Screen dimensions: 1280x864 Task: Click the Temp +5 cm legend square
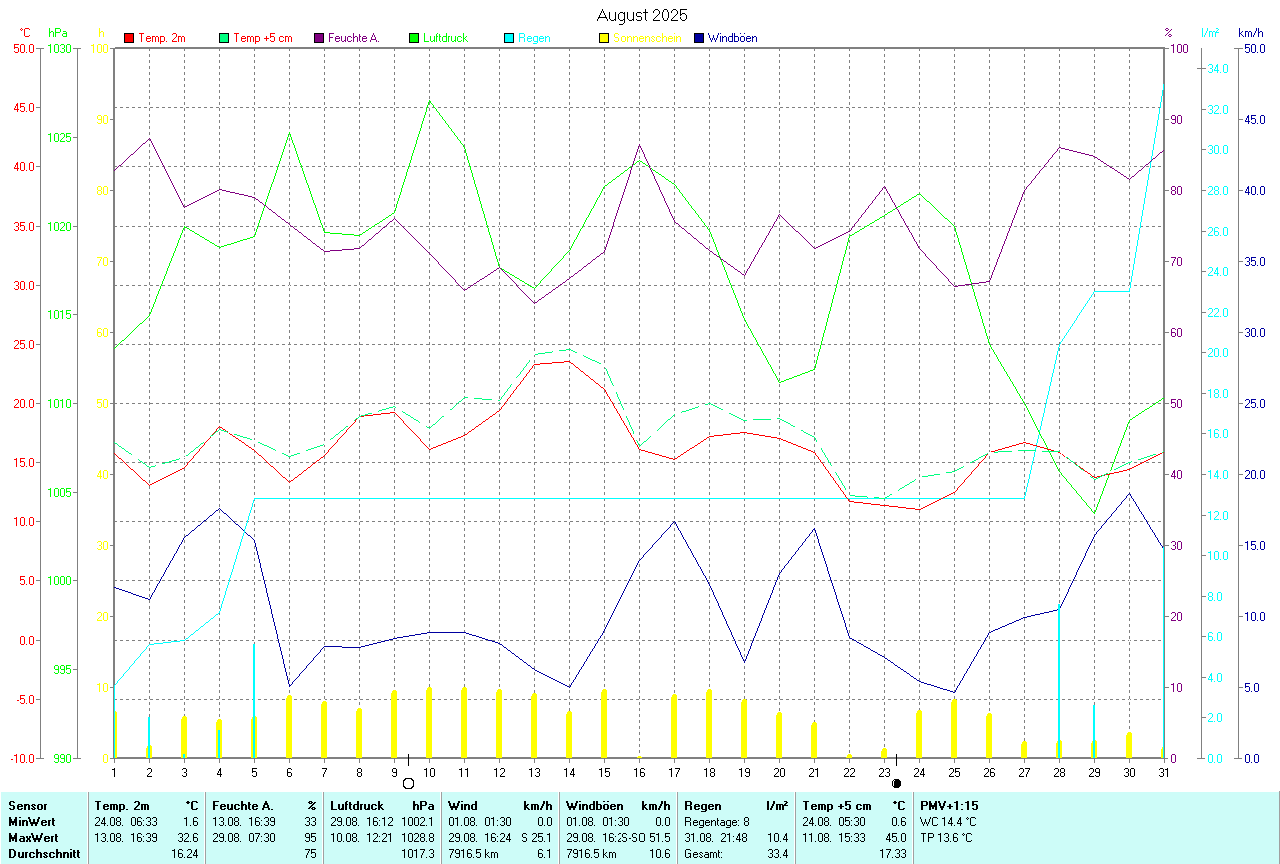point(223,38)
